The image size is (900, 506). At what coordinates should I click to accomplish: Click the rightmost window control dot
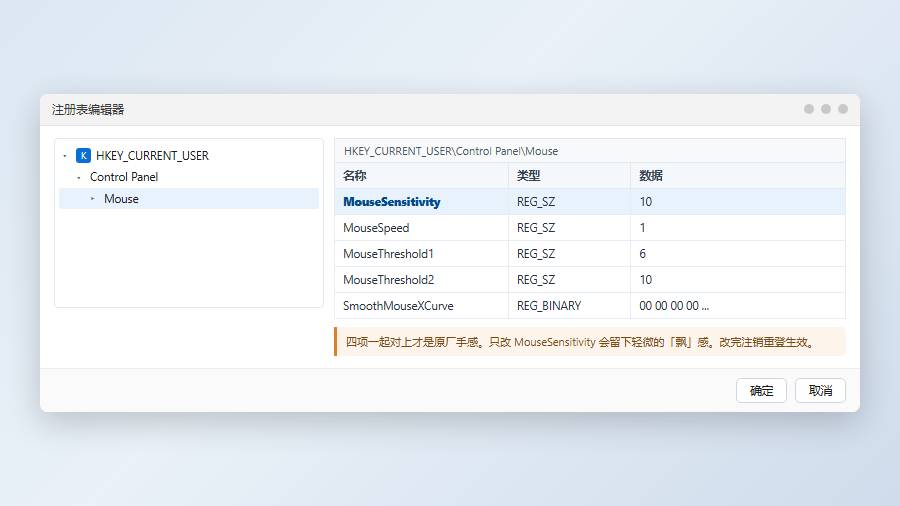pos(843,109)
